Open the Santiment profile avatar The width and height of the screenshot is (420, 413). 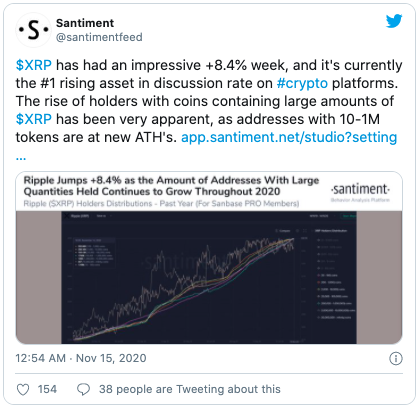33,30
